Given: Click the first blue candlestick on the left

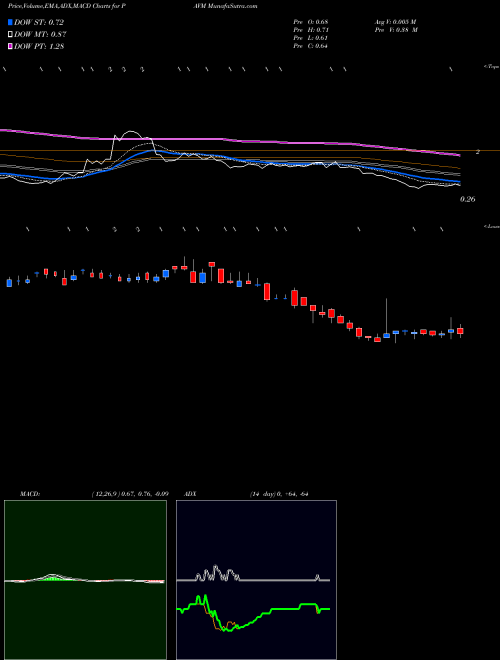Looking at the screenshot, I should [x=9, y=282].
